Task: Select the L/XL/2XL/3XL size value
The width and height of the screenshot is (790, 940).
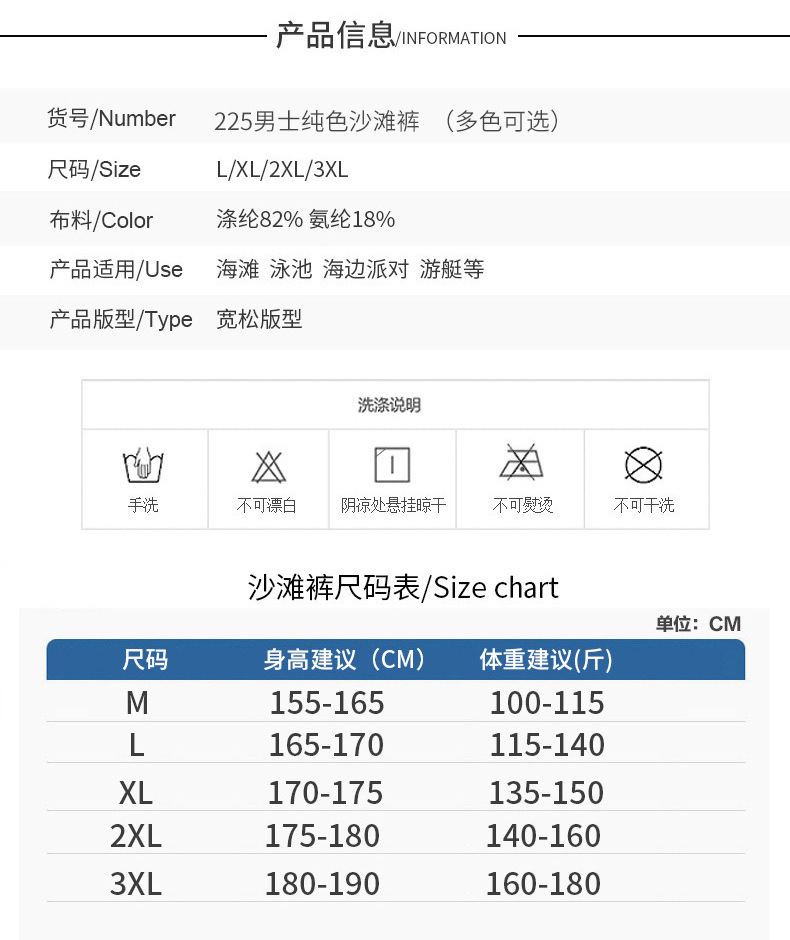Action: click(x=282, y=169)
